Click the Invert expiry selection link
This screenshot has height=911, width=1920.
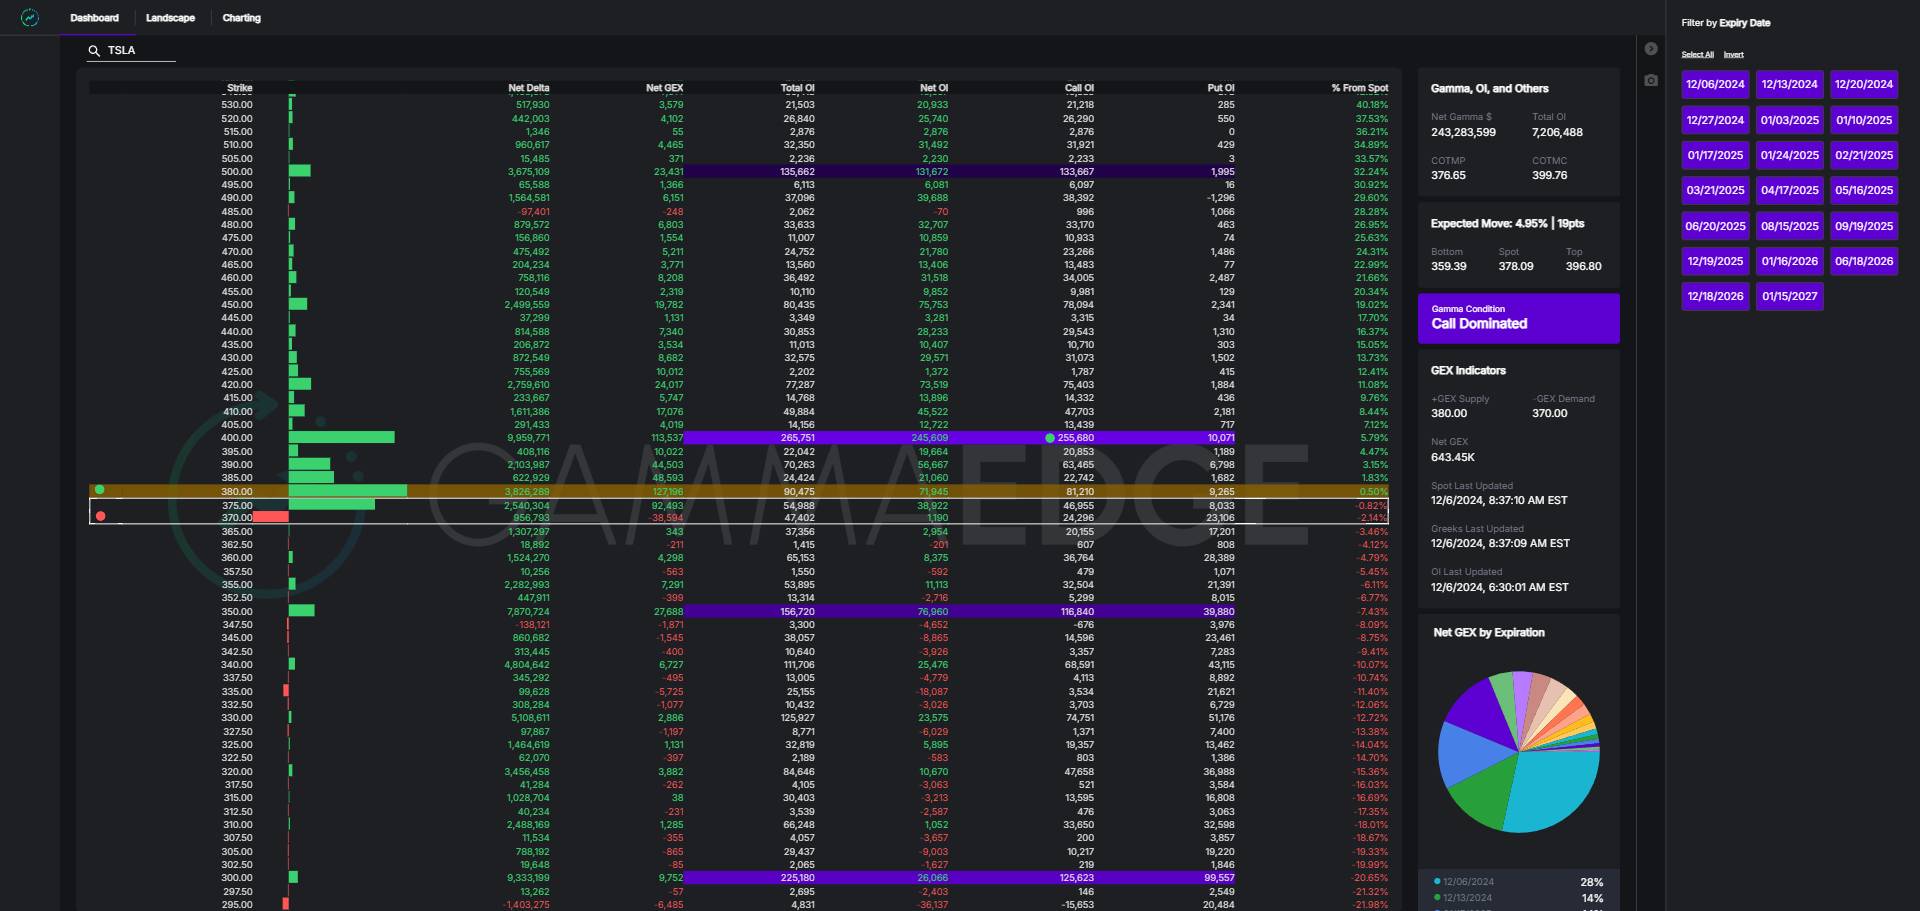1733,55
